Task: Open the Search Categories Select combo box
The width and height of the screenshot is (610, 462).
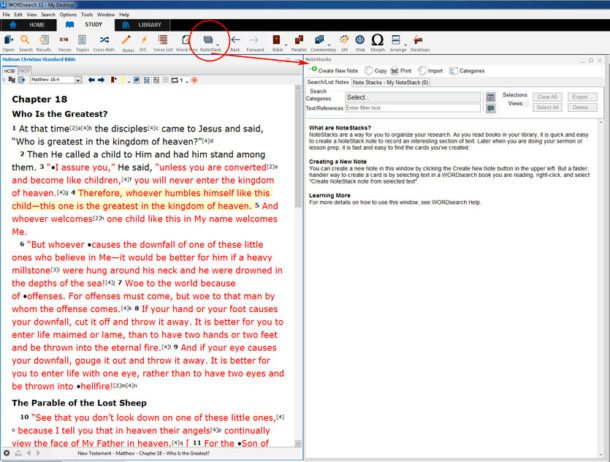Action: [x=413, y=97]
